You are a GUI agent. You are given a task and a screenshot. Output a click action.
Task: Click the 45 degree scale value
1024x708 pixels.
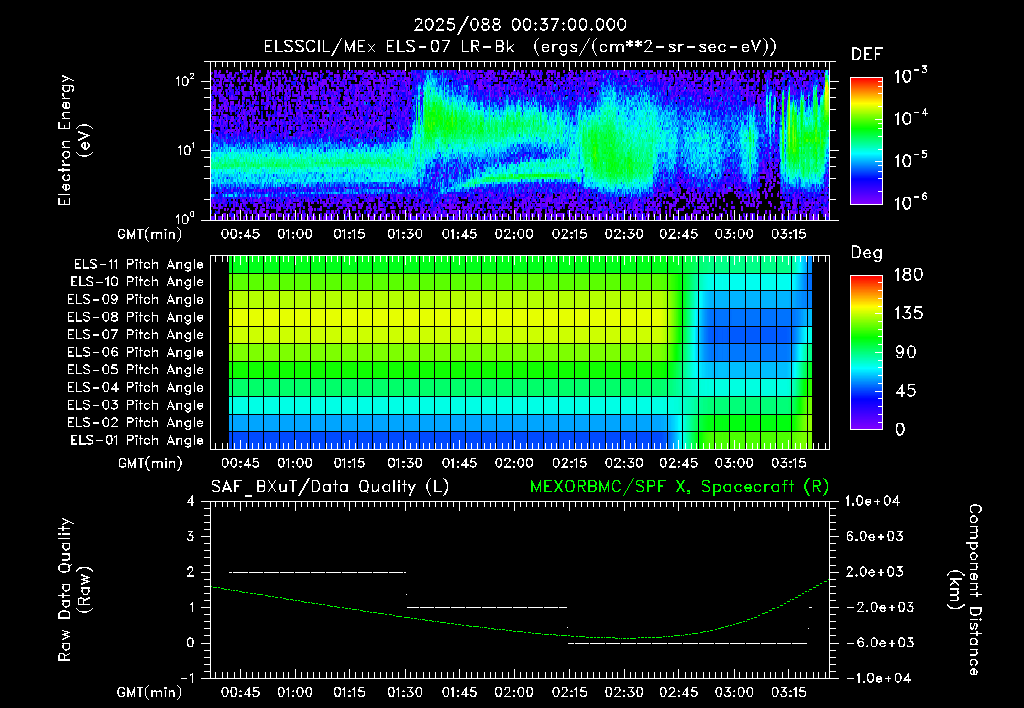(x=906, y=391)
